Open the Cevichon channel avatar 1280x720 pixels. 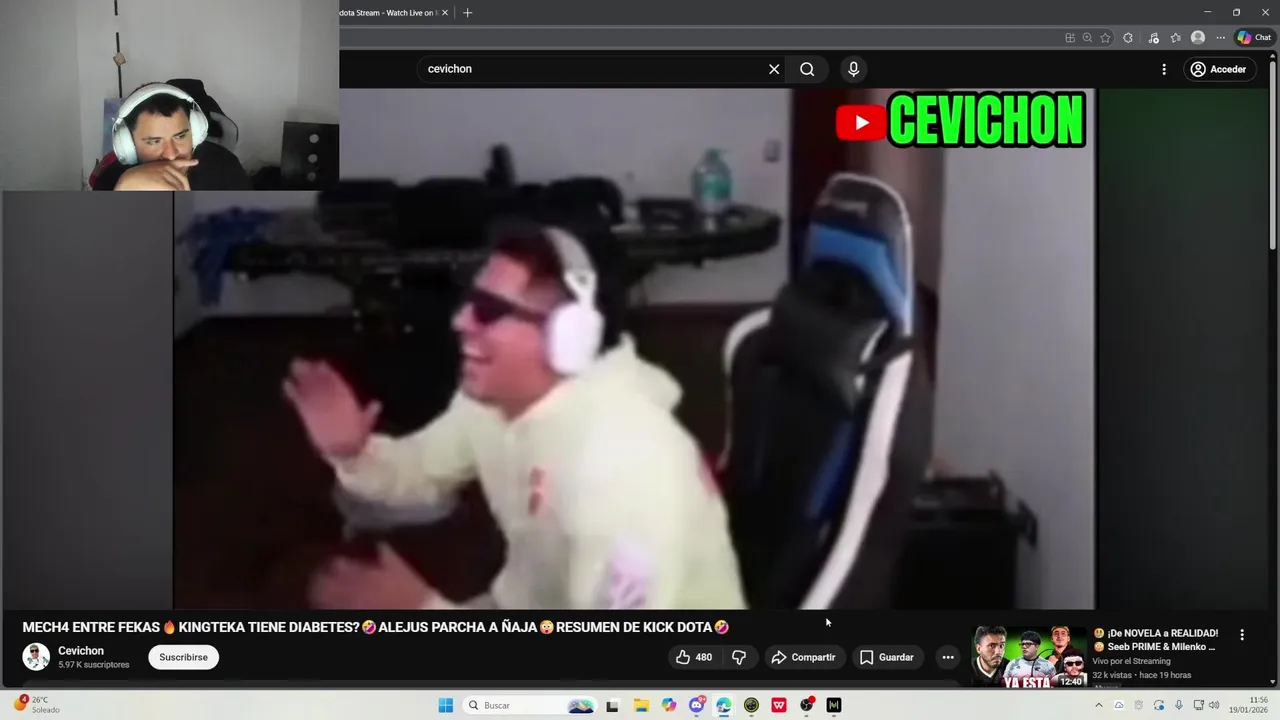click(36, 657)
